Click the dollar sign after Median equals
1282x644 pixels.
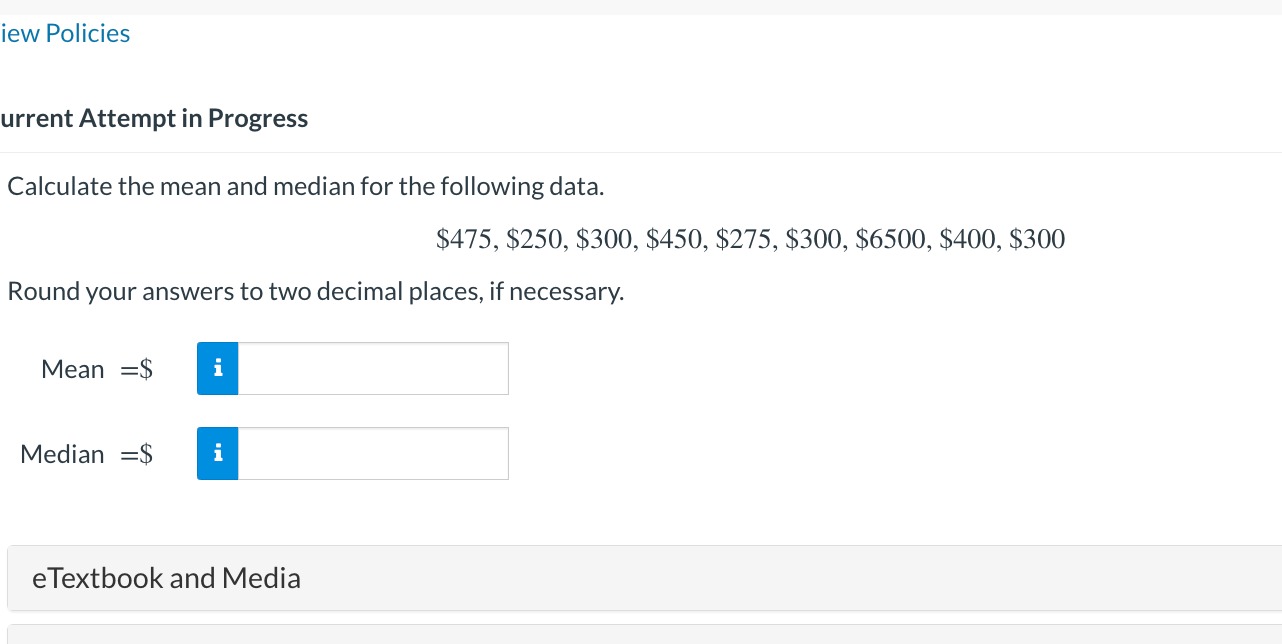(147, 455)
